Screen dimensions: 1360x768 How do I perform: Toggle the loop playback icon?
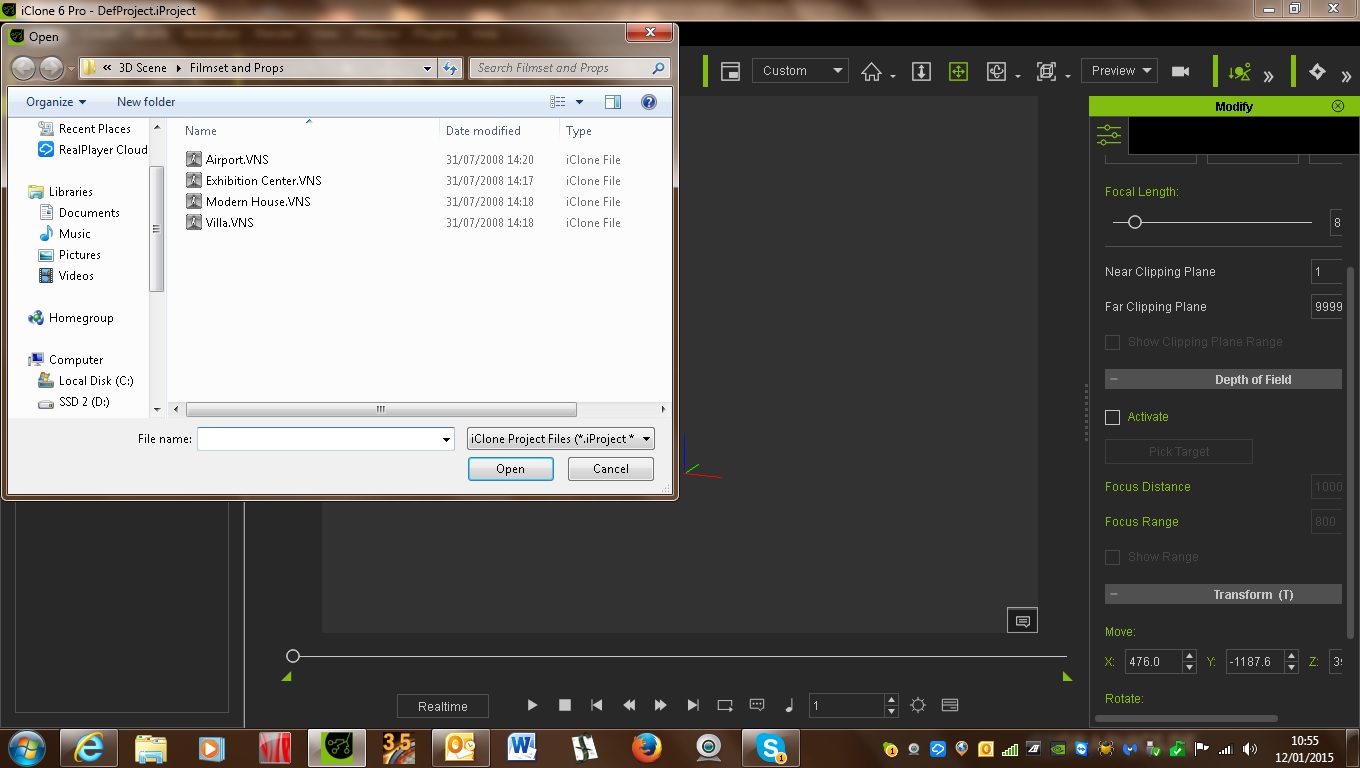point(725,705)
